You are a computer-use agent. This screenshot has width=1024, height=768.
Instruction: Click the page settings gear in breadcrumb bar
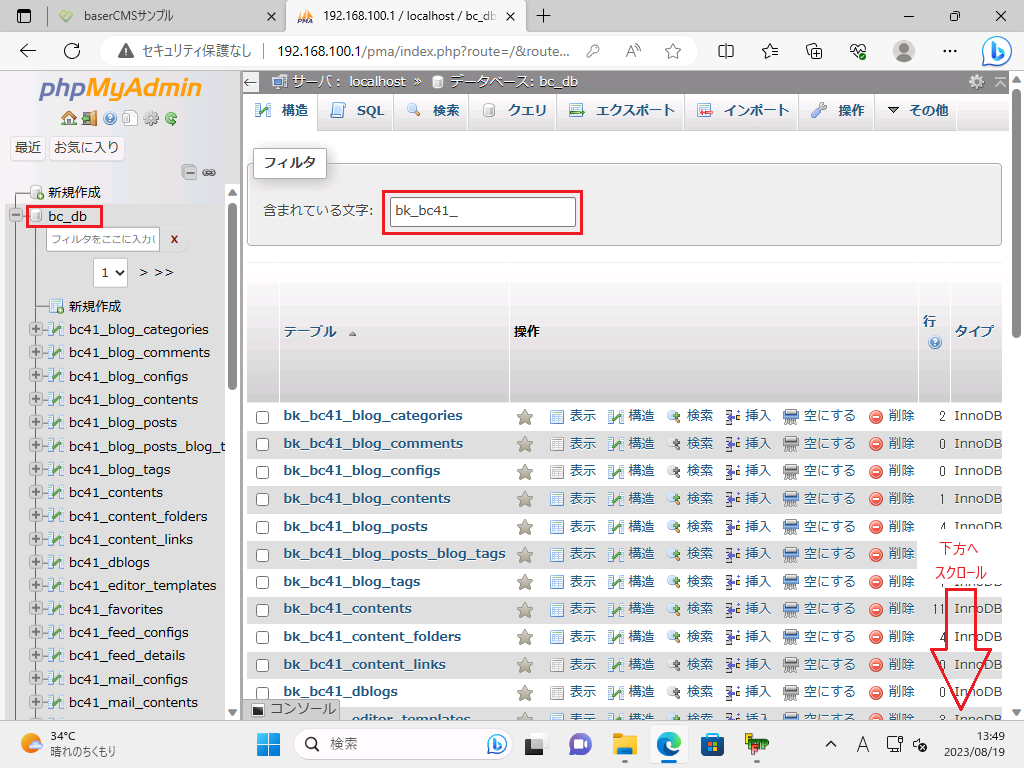(x=976, y=82)
